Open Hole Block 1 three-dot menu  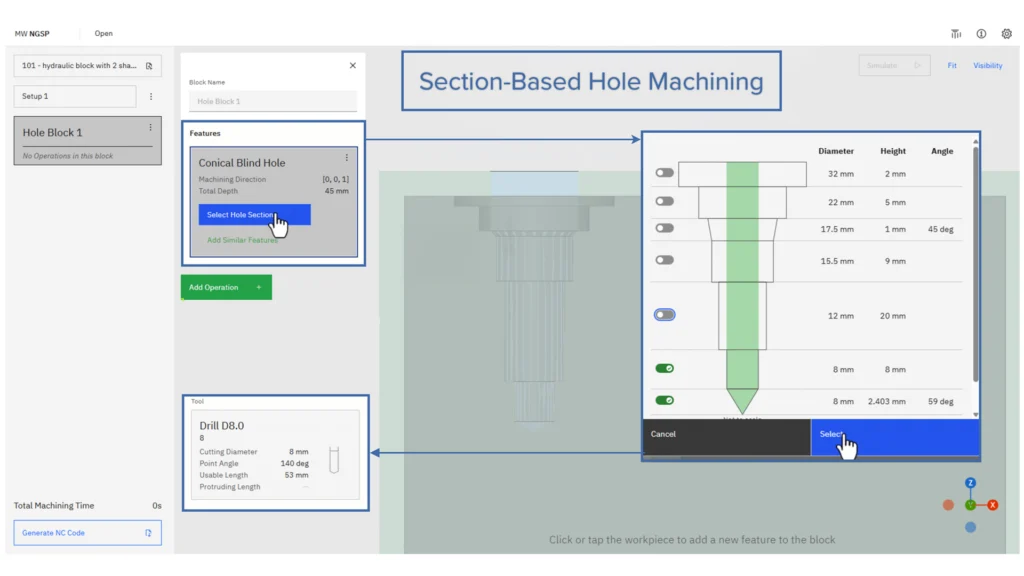point(150,128)
